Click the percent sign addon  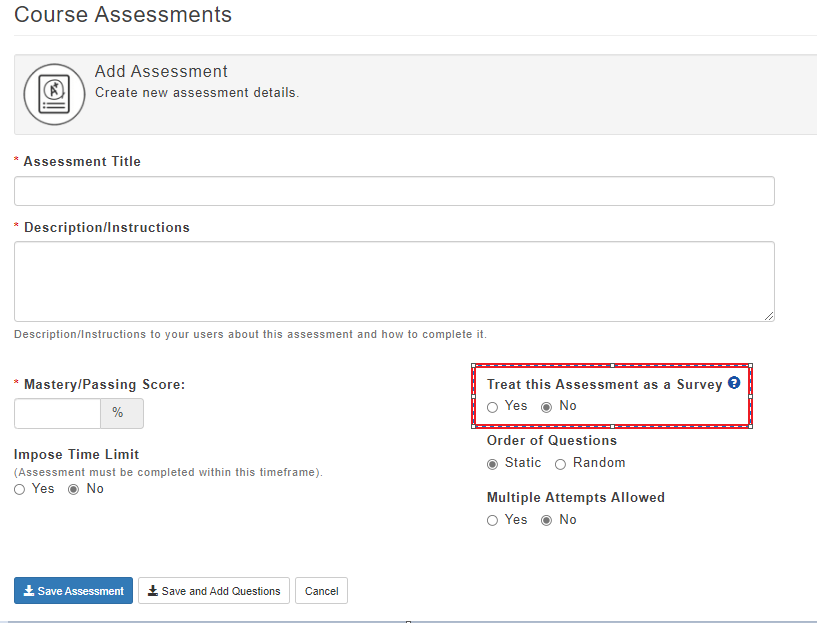click(122, 414)
